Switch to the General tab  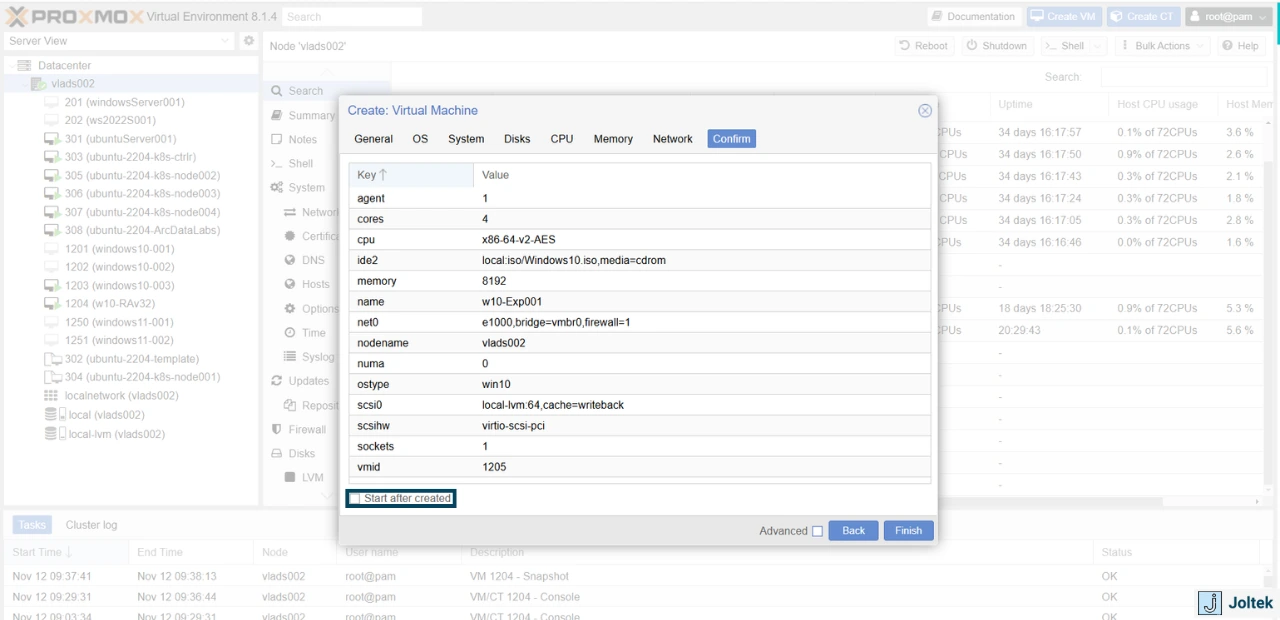pos(373,139)
